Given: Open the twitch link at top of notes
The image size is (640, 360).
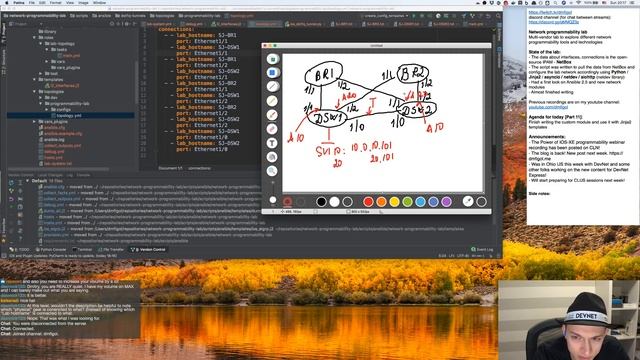Looking at the screenshot, I should coord(550,13).
